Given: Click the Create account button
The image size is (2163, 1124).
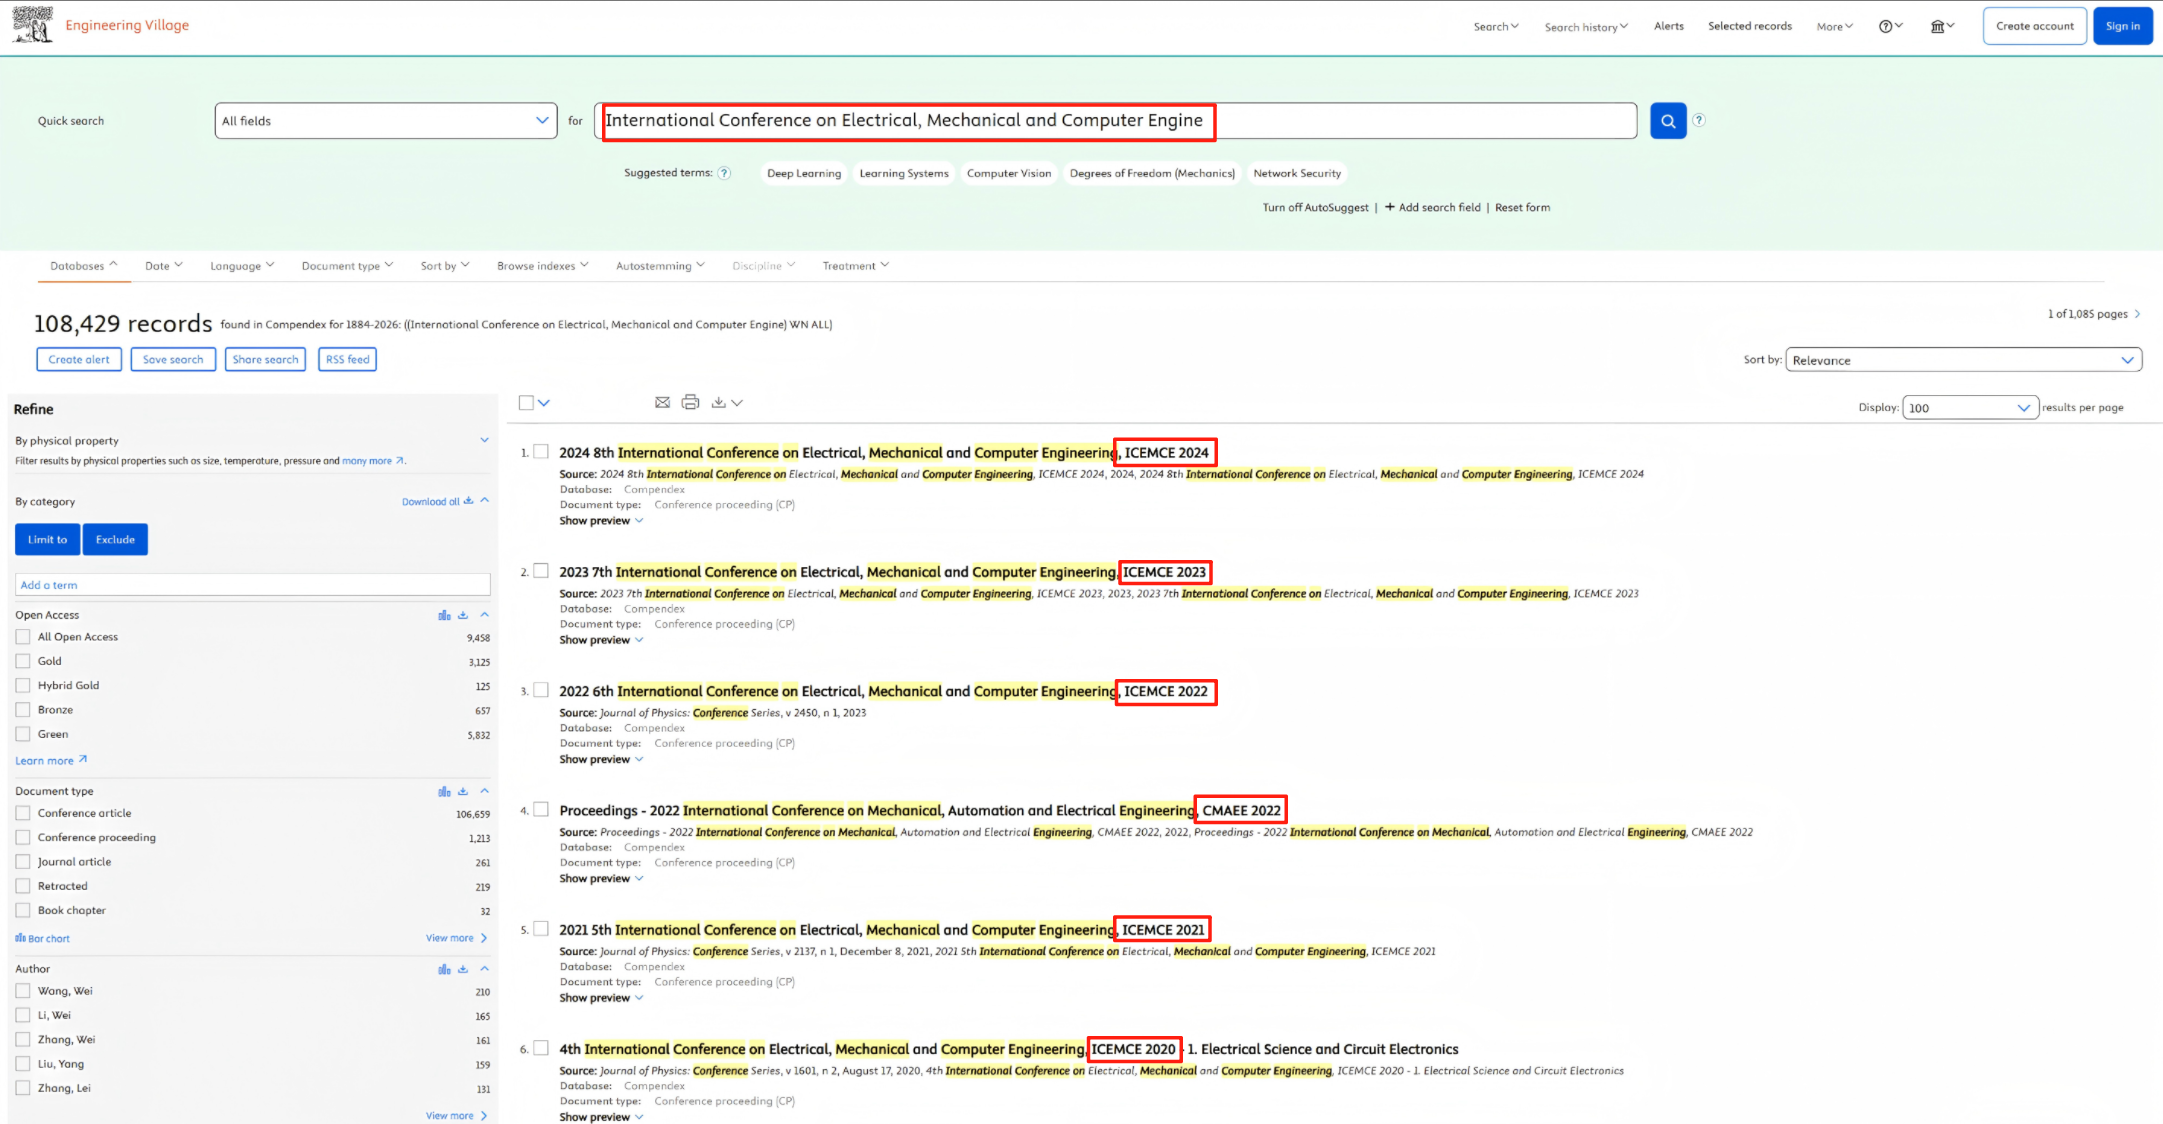Looking at the screenshot, I should (x=2035, y=26).
